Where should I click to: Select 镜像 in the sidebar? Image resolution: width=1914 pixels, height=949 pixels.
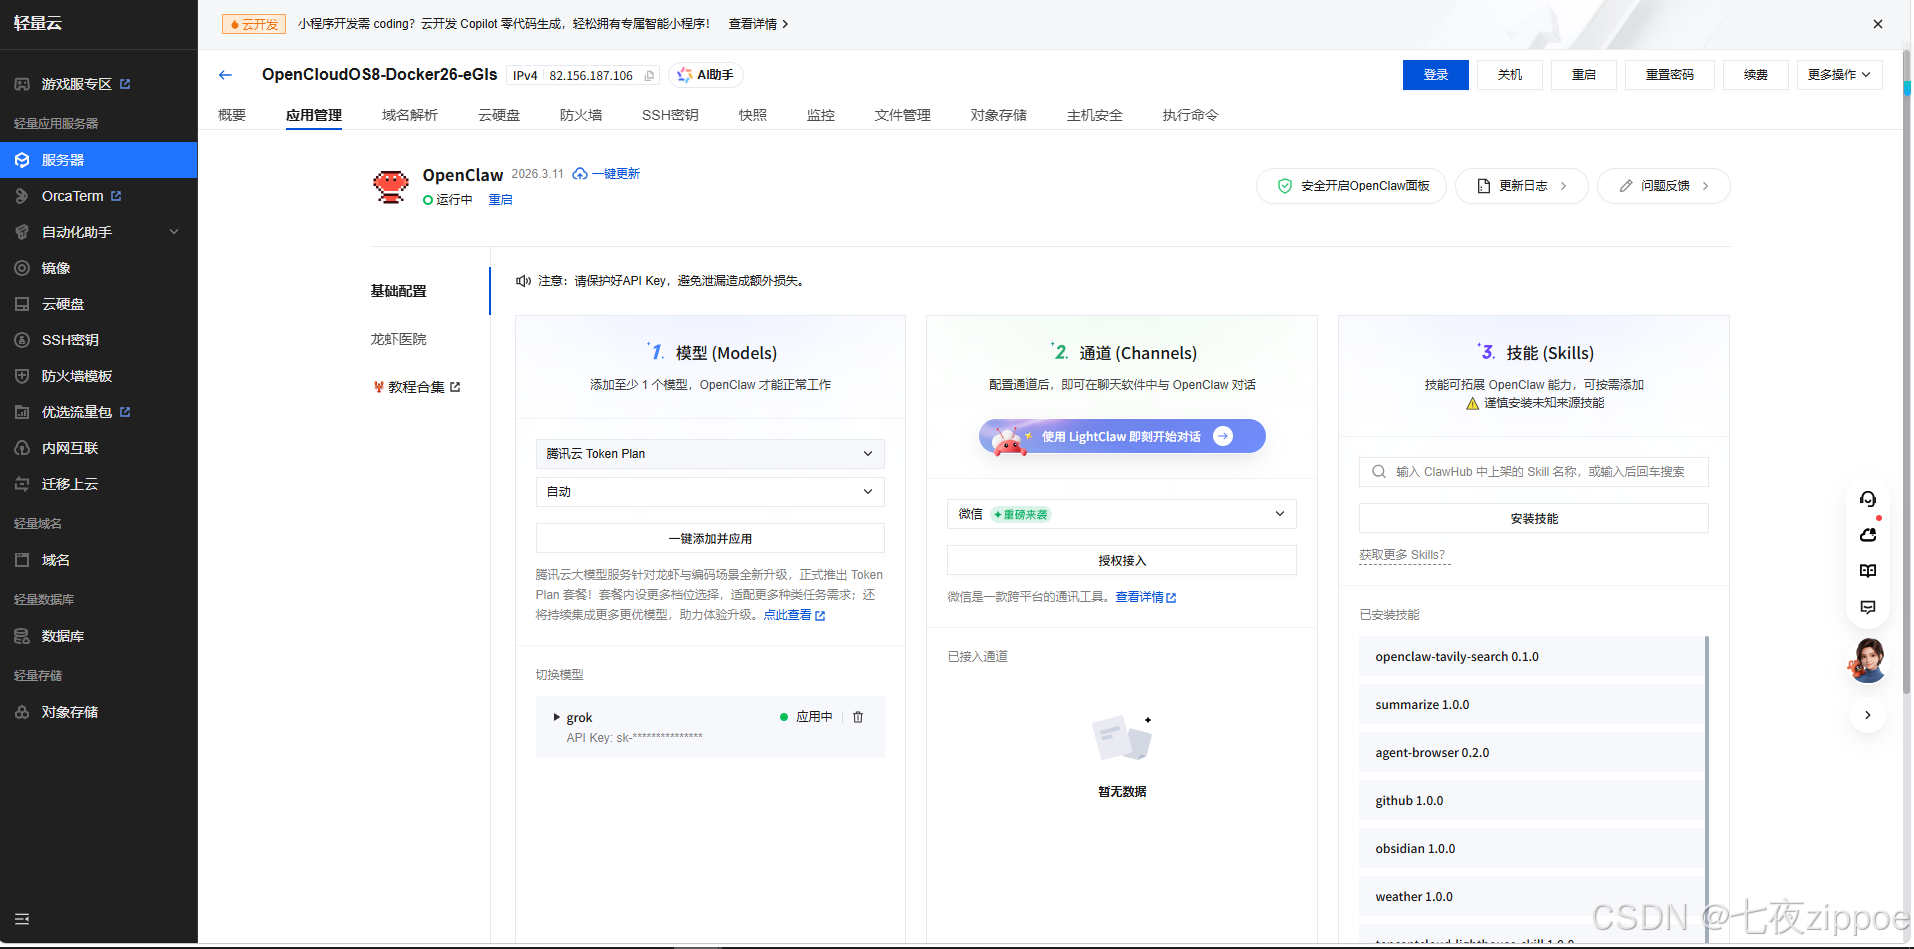pos(56,268)
